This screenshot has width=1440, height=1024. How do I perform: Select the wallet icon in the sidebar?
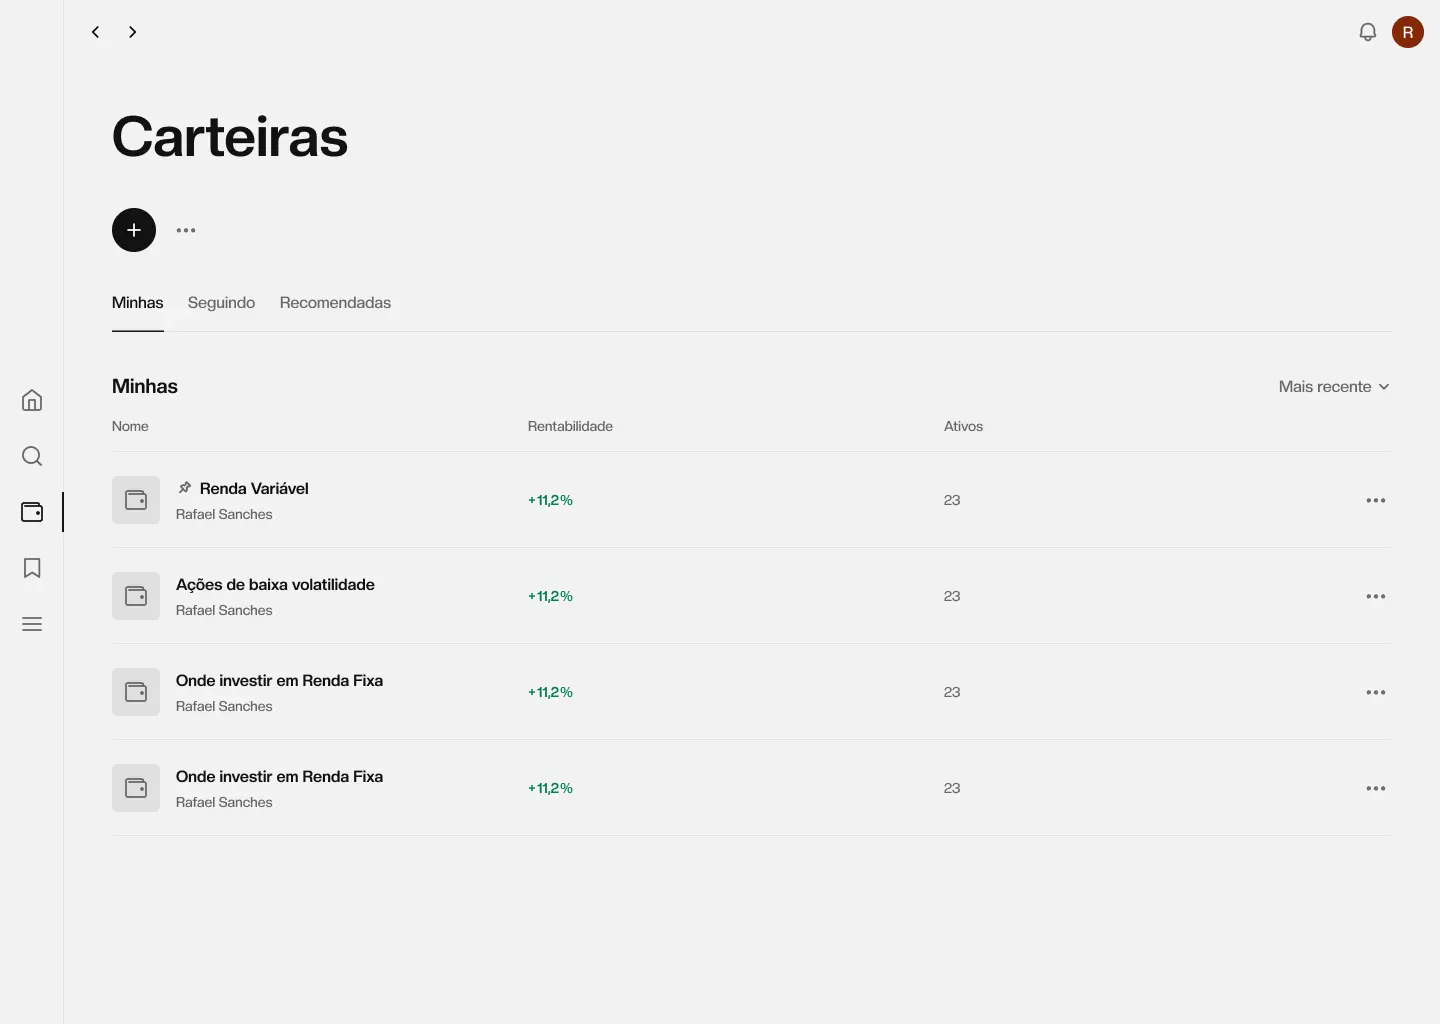pos(32,512)
